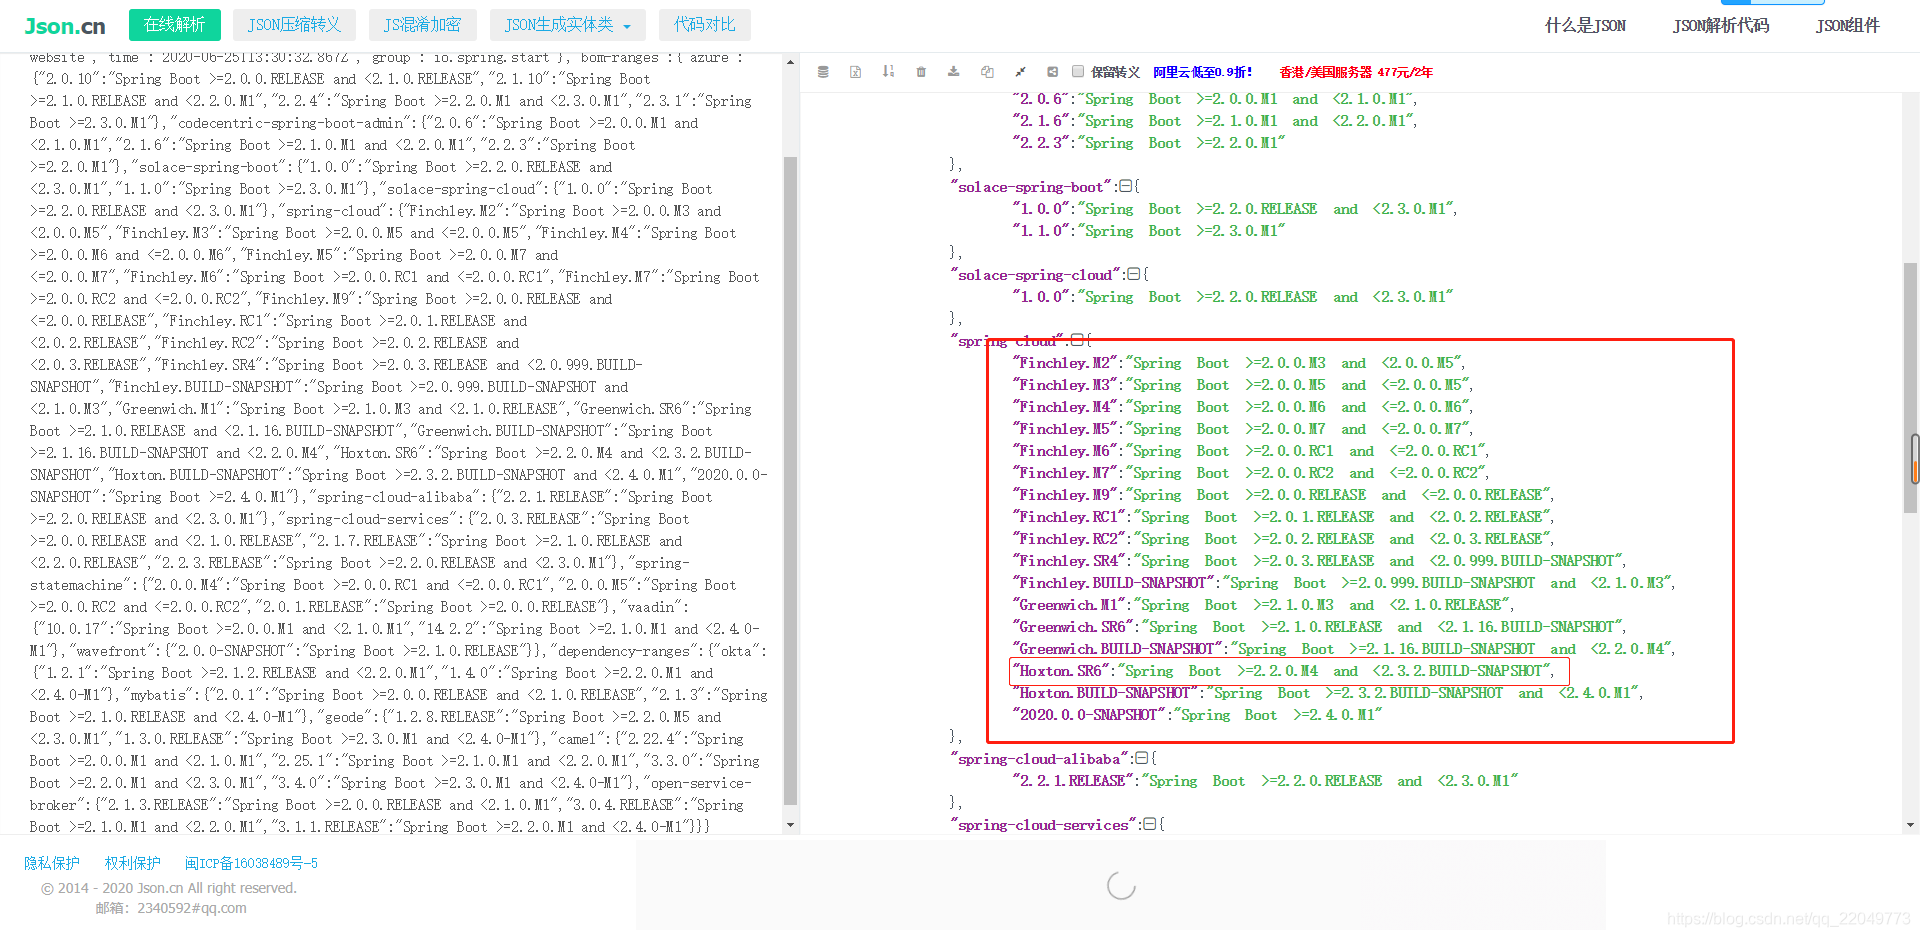Collapse the solace-spring-boot node
1920x937 pixels.
[1125, 187]
